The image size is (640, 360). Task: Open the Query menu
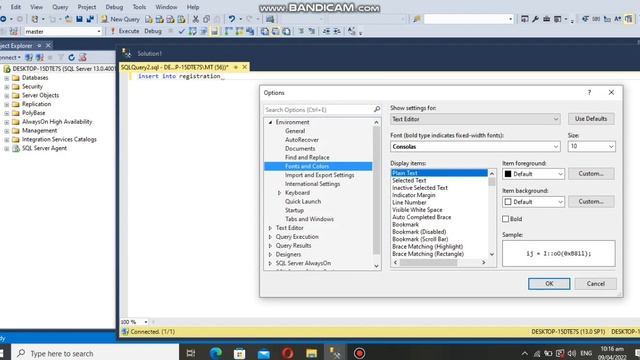coord(60,7)
